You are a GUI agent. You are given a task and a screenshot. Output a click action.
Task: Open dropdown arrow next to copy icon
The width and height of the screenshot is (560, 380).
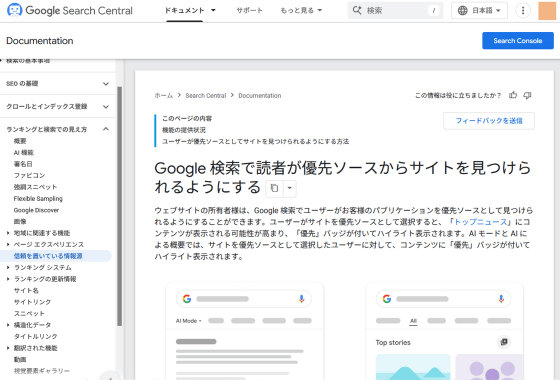(x=290, y=188)
